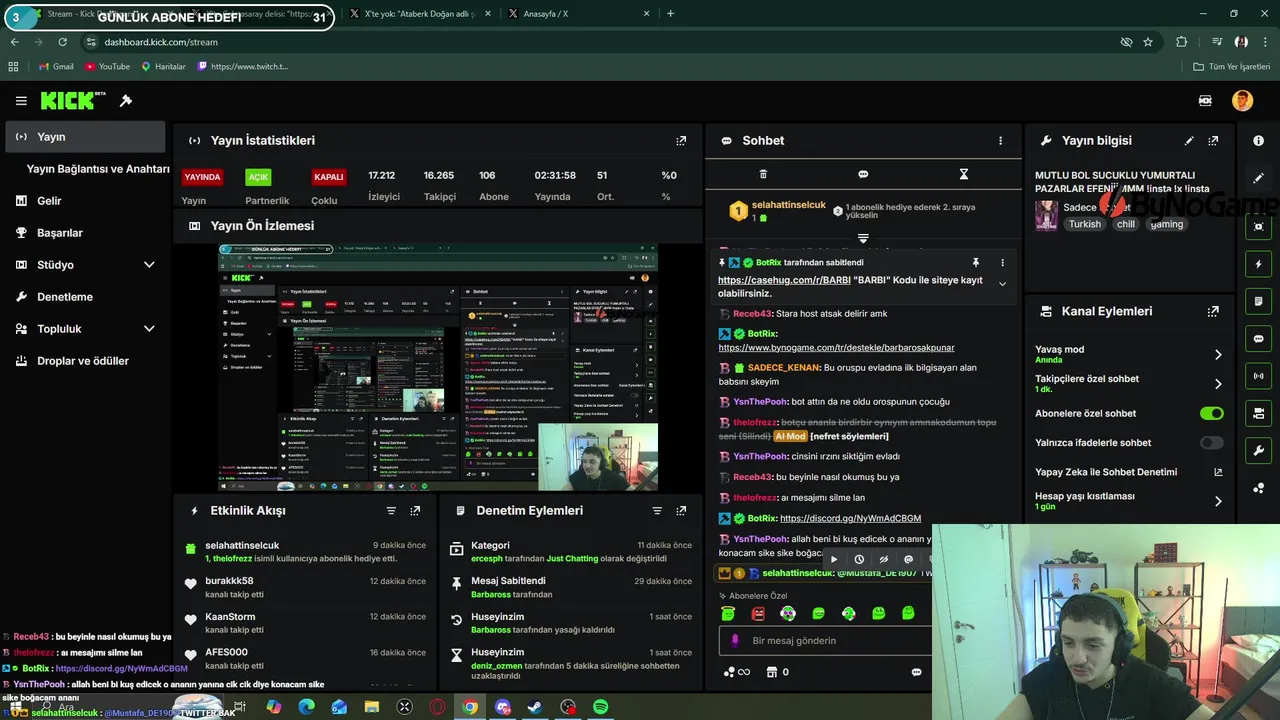Click the burakkk58 activity row

tap(306, 588)
